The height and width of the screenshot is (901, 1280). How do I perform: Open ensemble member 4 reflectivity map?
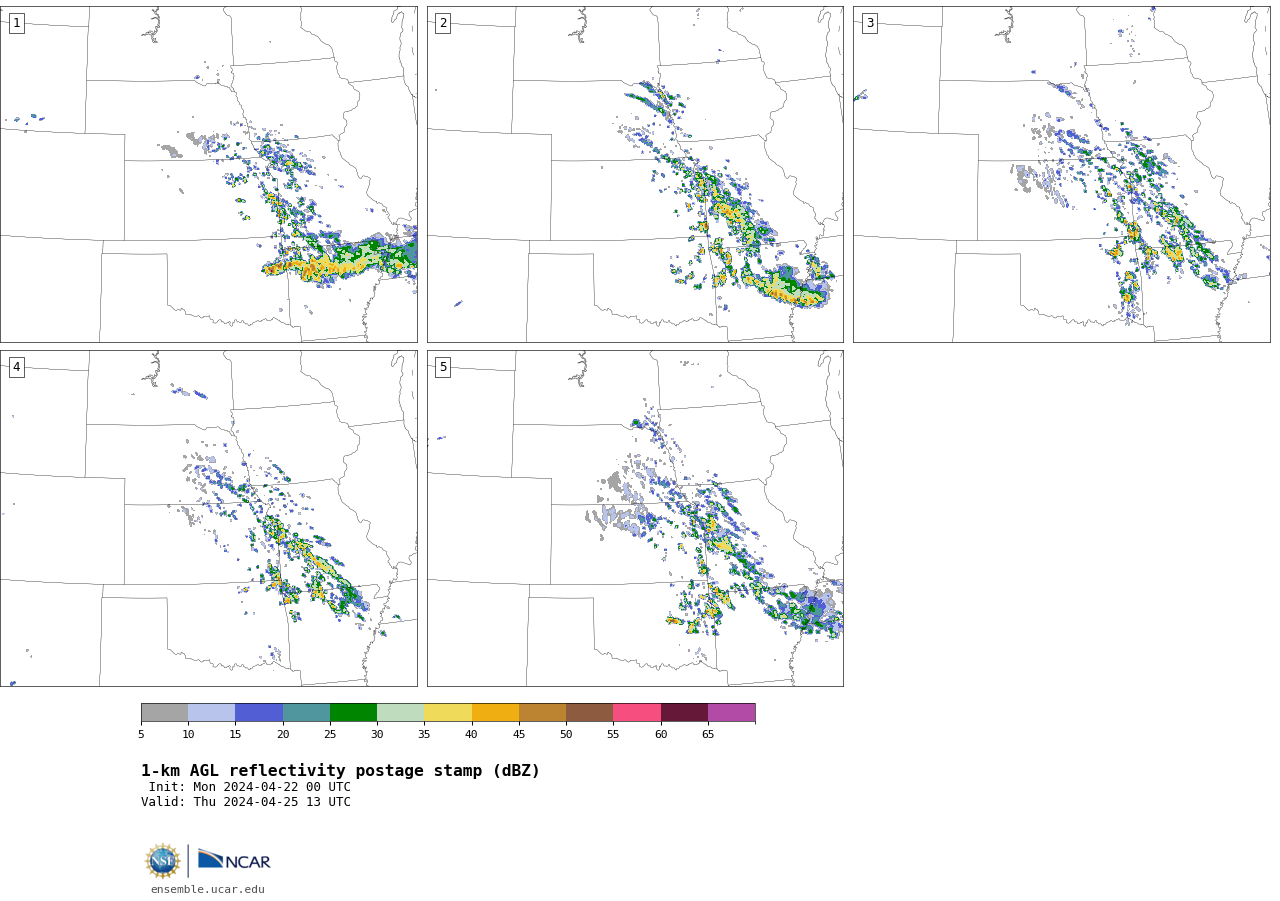(x=209, y=518)
